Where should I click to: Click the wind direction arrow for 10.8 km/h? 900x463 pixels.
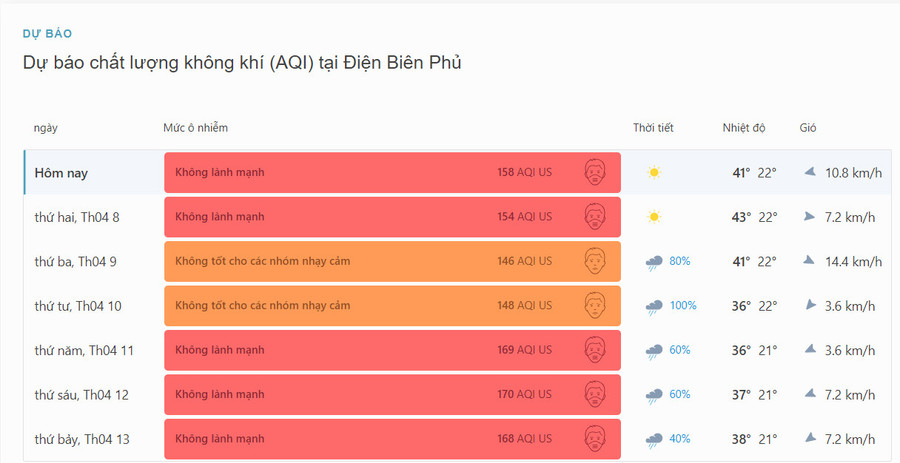[x=810, y=172]
